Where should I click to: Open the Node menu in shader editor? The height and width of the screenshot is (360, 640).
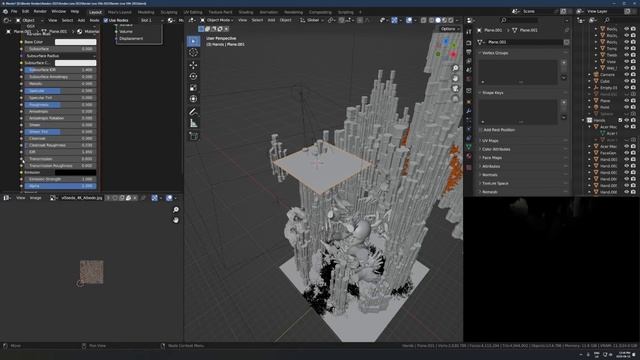pyautogui.click(x=94, y=20)
